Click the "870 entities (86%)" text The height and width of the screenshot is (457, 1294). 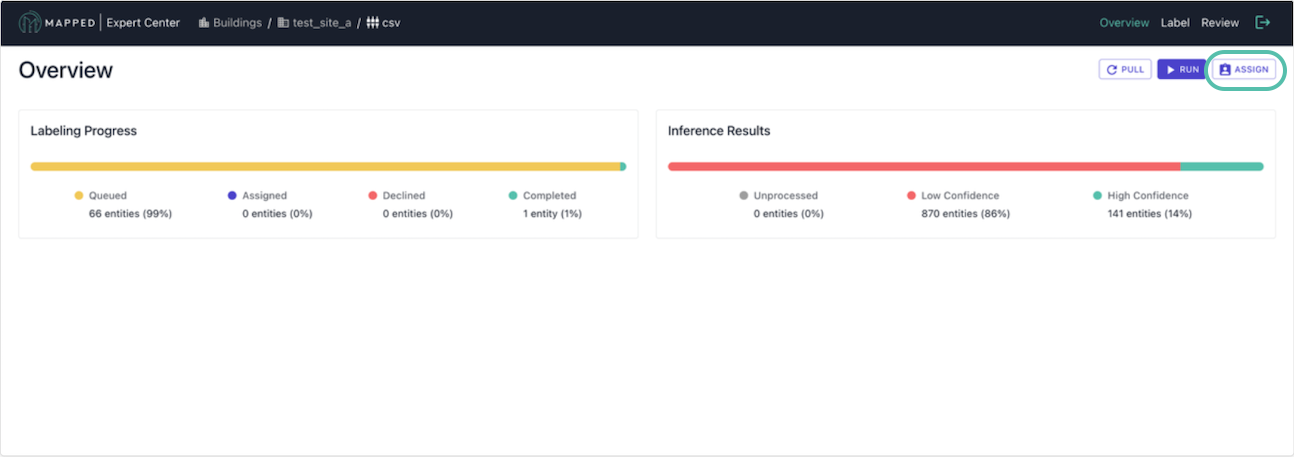coord(965,213)
